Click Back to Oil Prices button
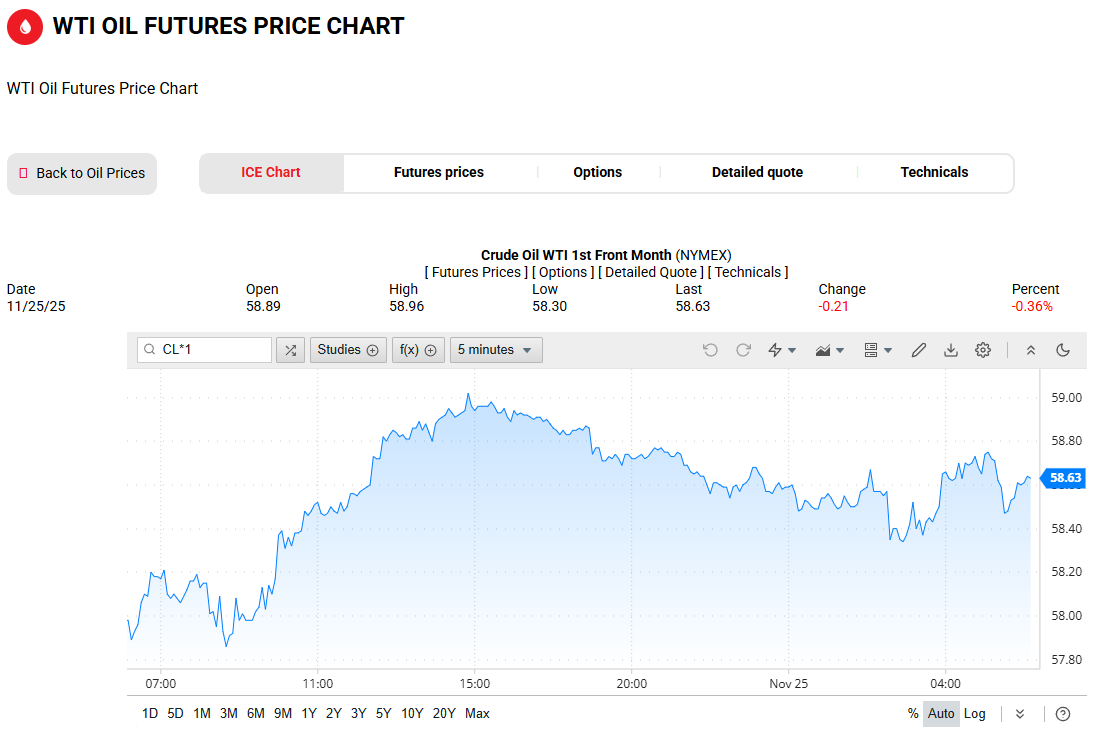 pyautogui.click(x=82, y=173)
